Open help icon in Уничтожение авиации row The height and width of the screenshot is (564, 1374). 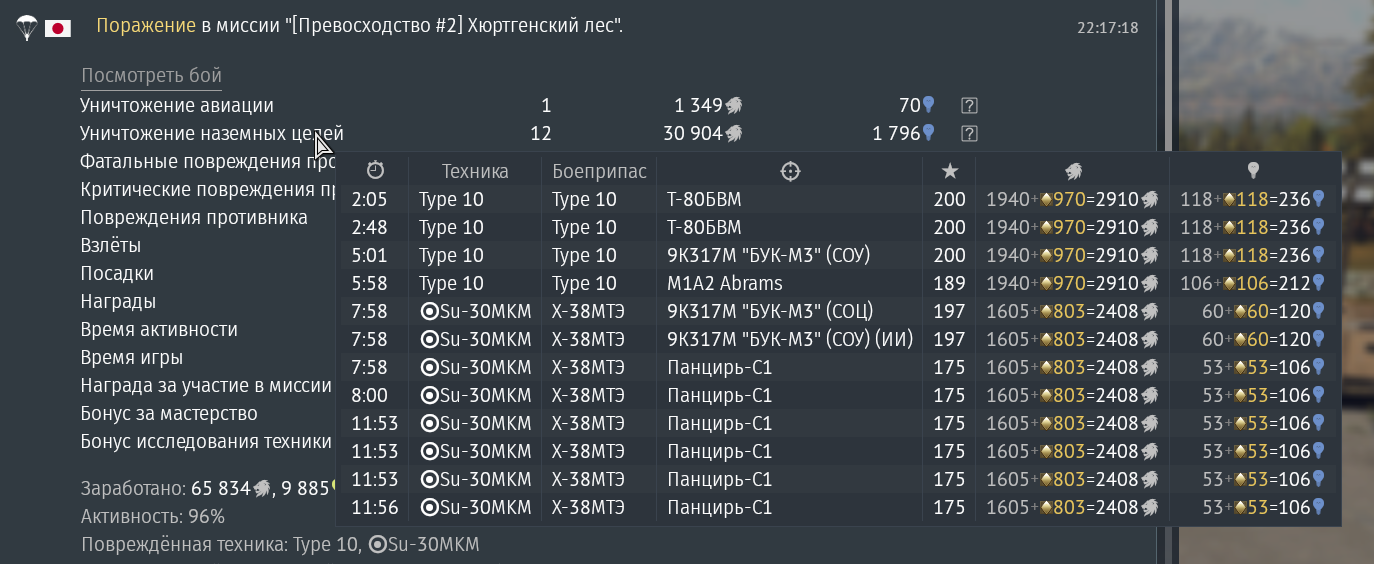pyautogui.click(x=968, y=105)
